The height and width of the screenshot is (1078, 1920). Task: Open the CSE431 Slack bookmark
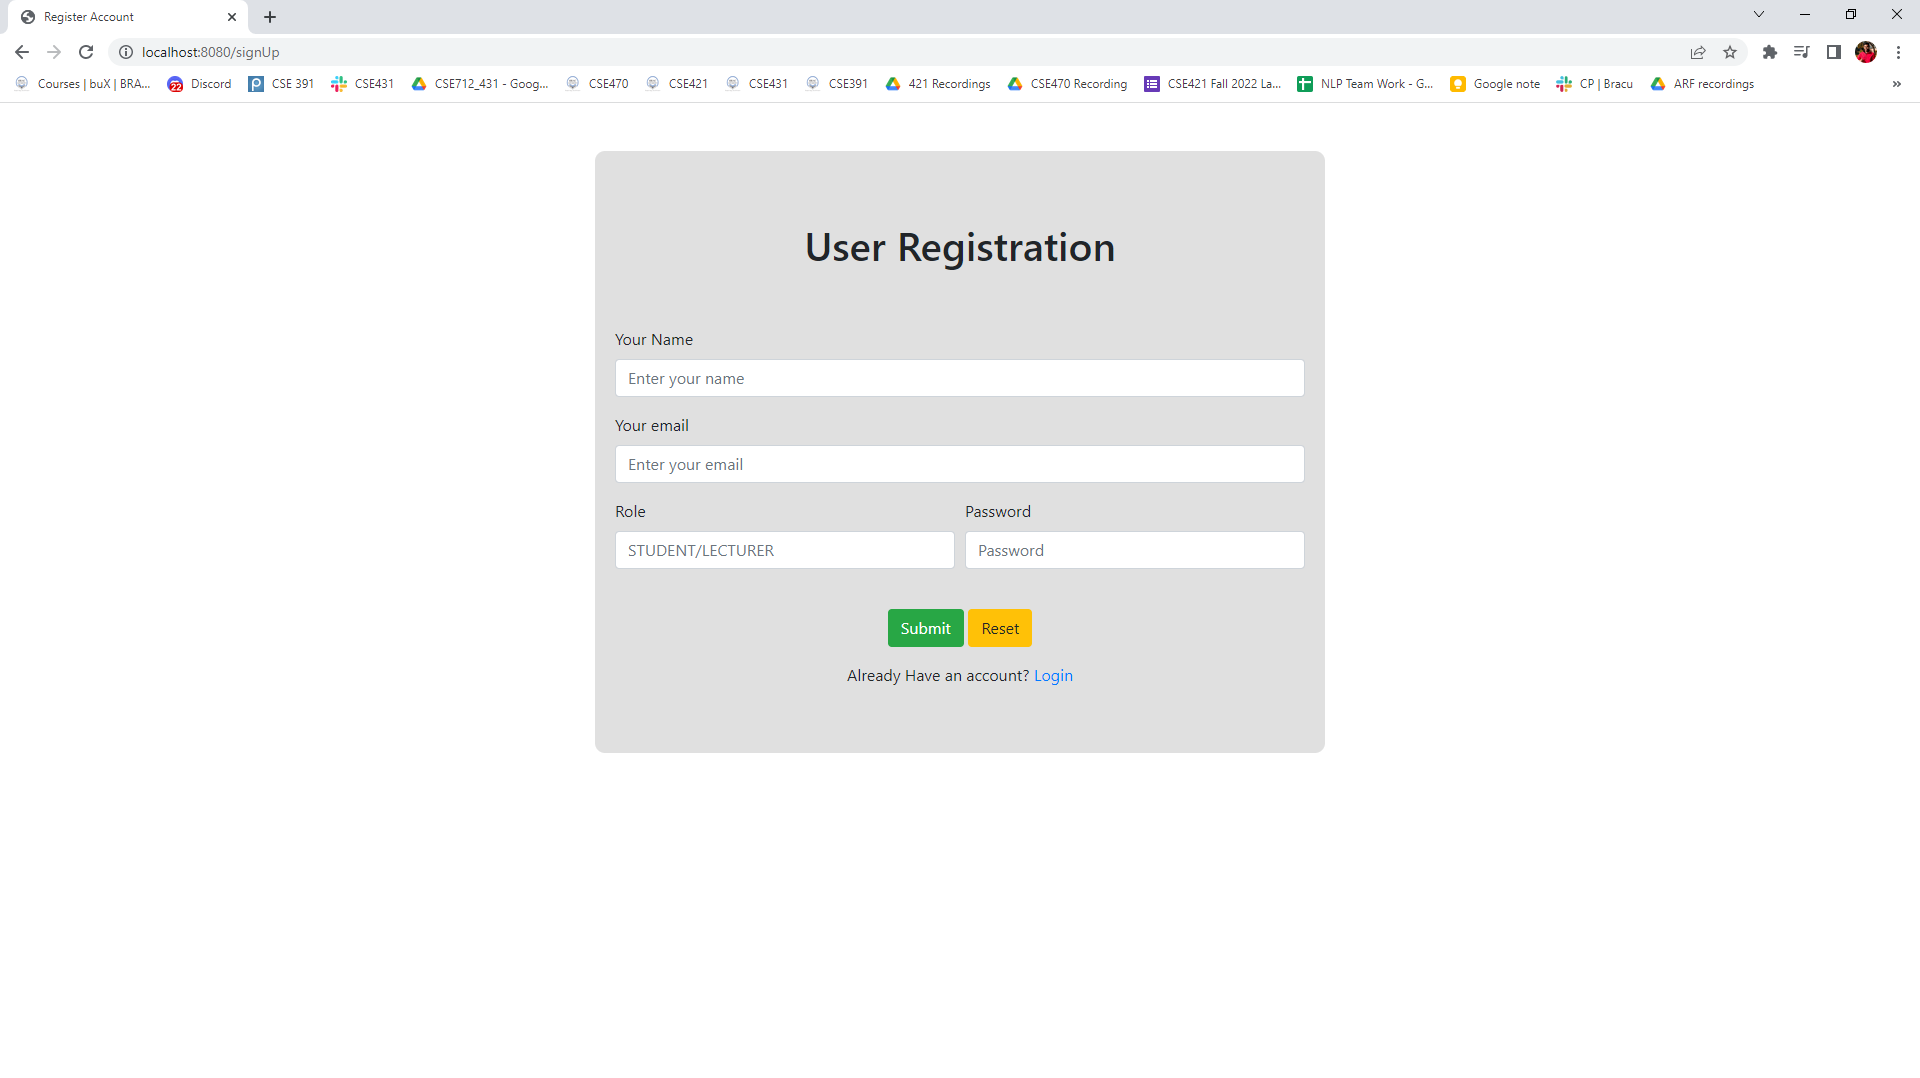pos(363,84)
